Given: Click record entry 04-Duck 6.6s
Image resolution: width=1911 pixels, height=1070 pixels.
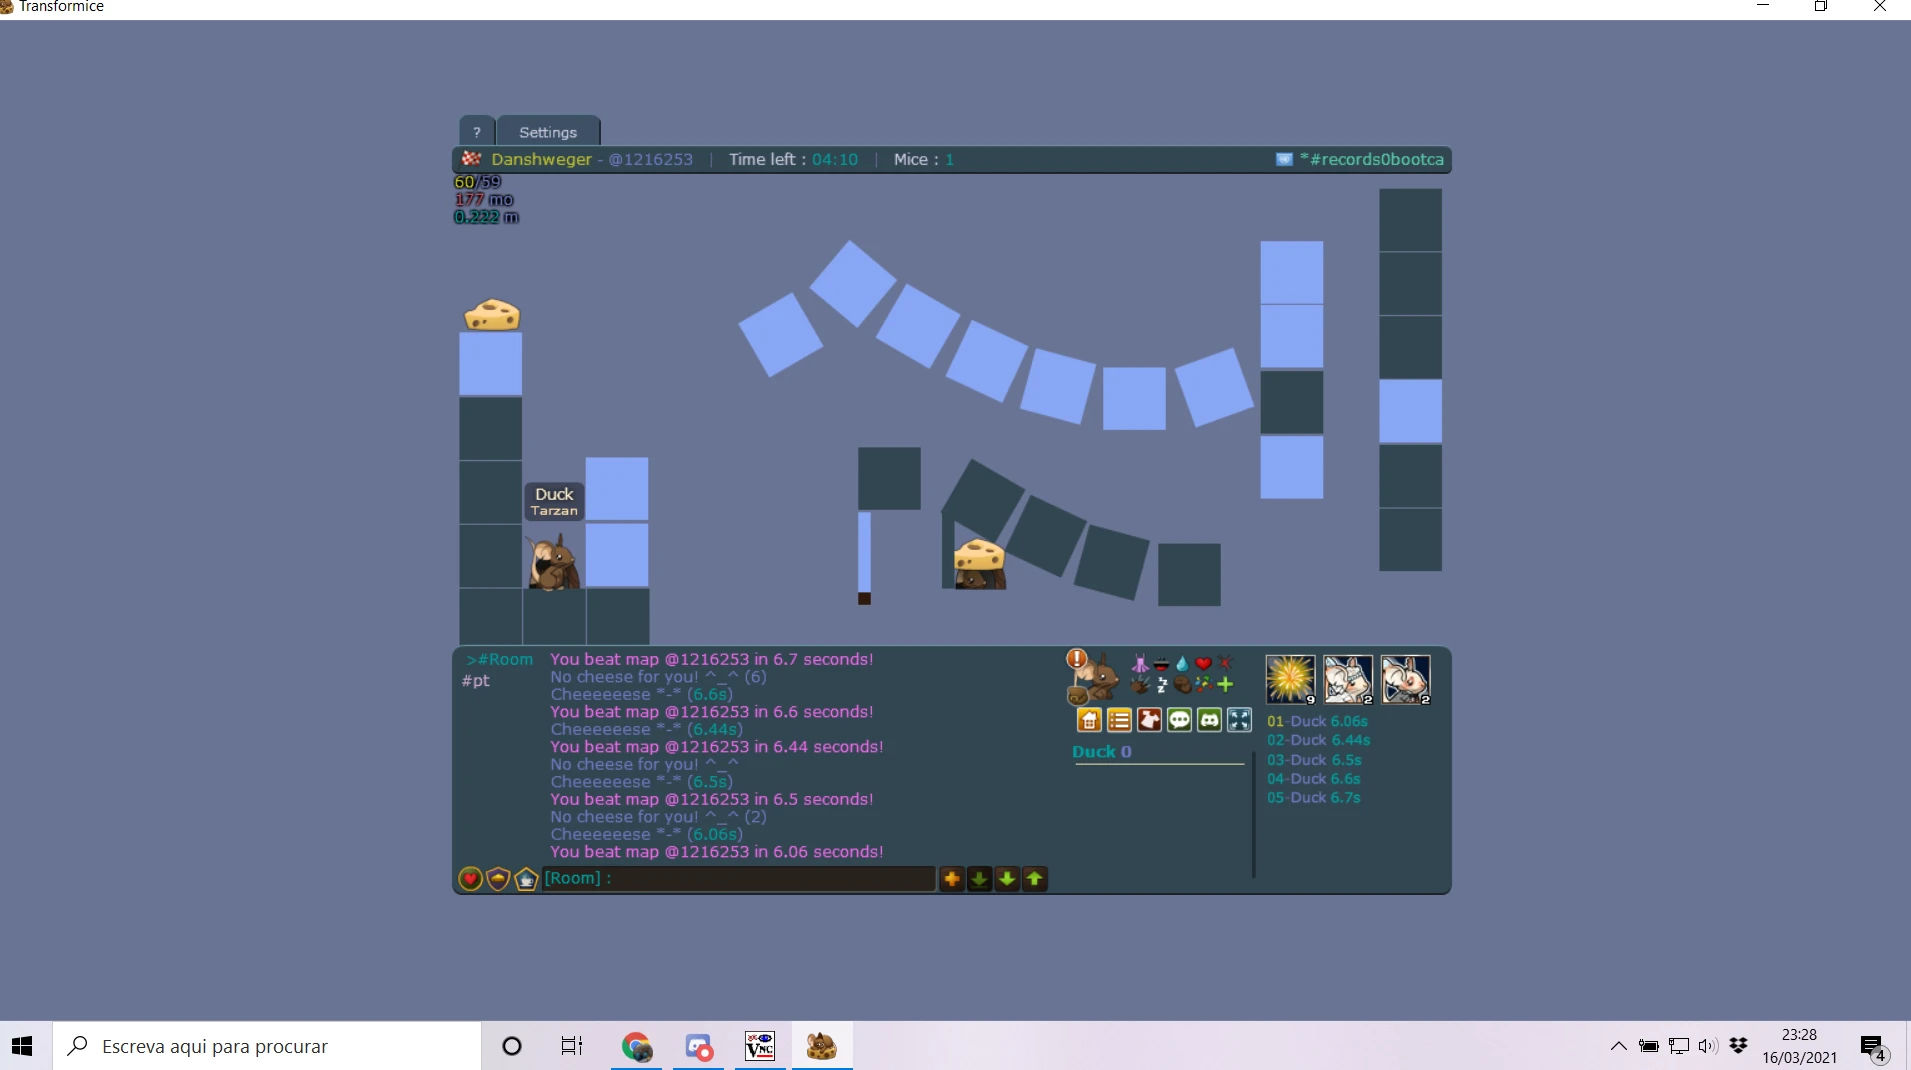Looking at the screenshot, I should click(1314, 779).
